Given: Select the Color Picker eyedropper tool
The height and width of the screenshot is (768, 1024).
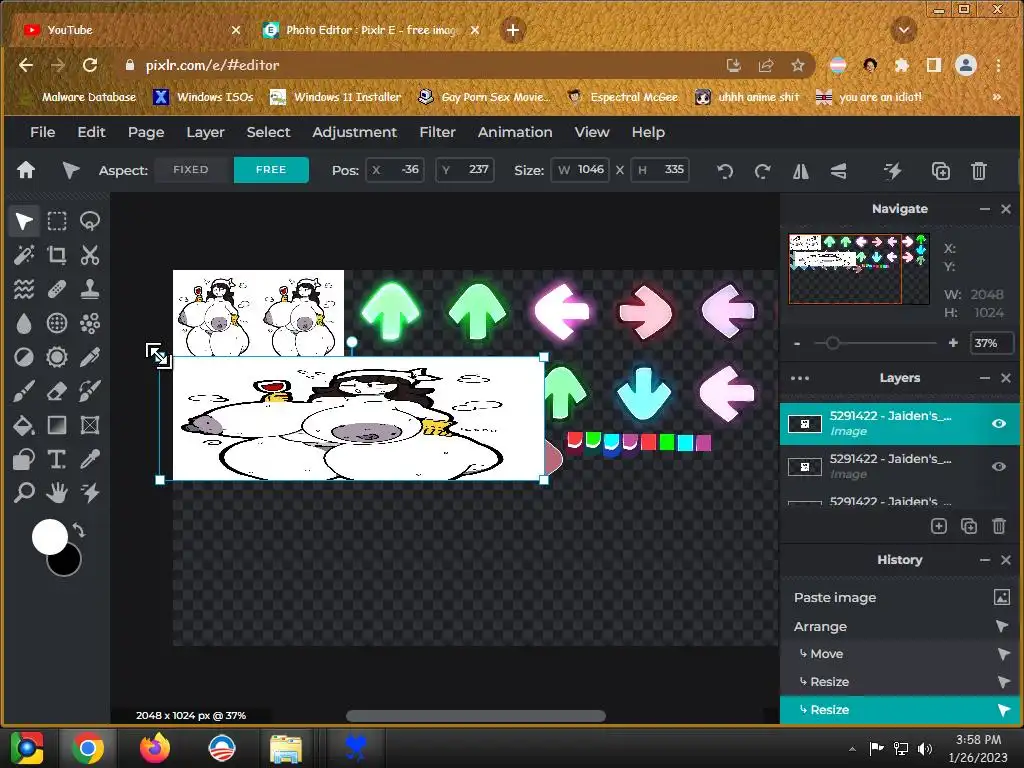Looking at the screenshot, I should point(89,460).
